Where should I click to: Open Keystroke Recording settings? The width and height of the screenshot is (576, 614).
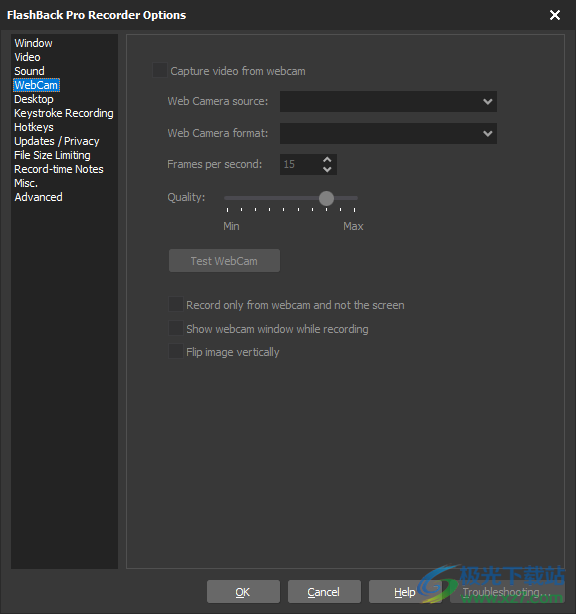pos(64,113)
